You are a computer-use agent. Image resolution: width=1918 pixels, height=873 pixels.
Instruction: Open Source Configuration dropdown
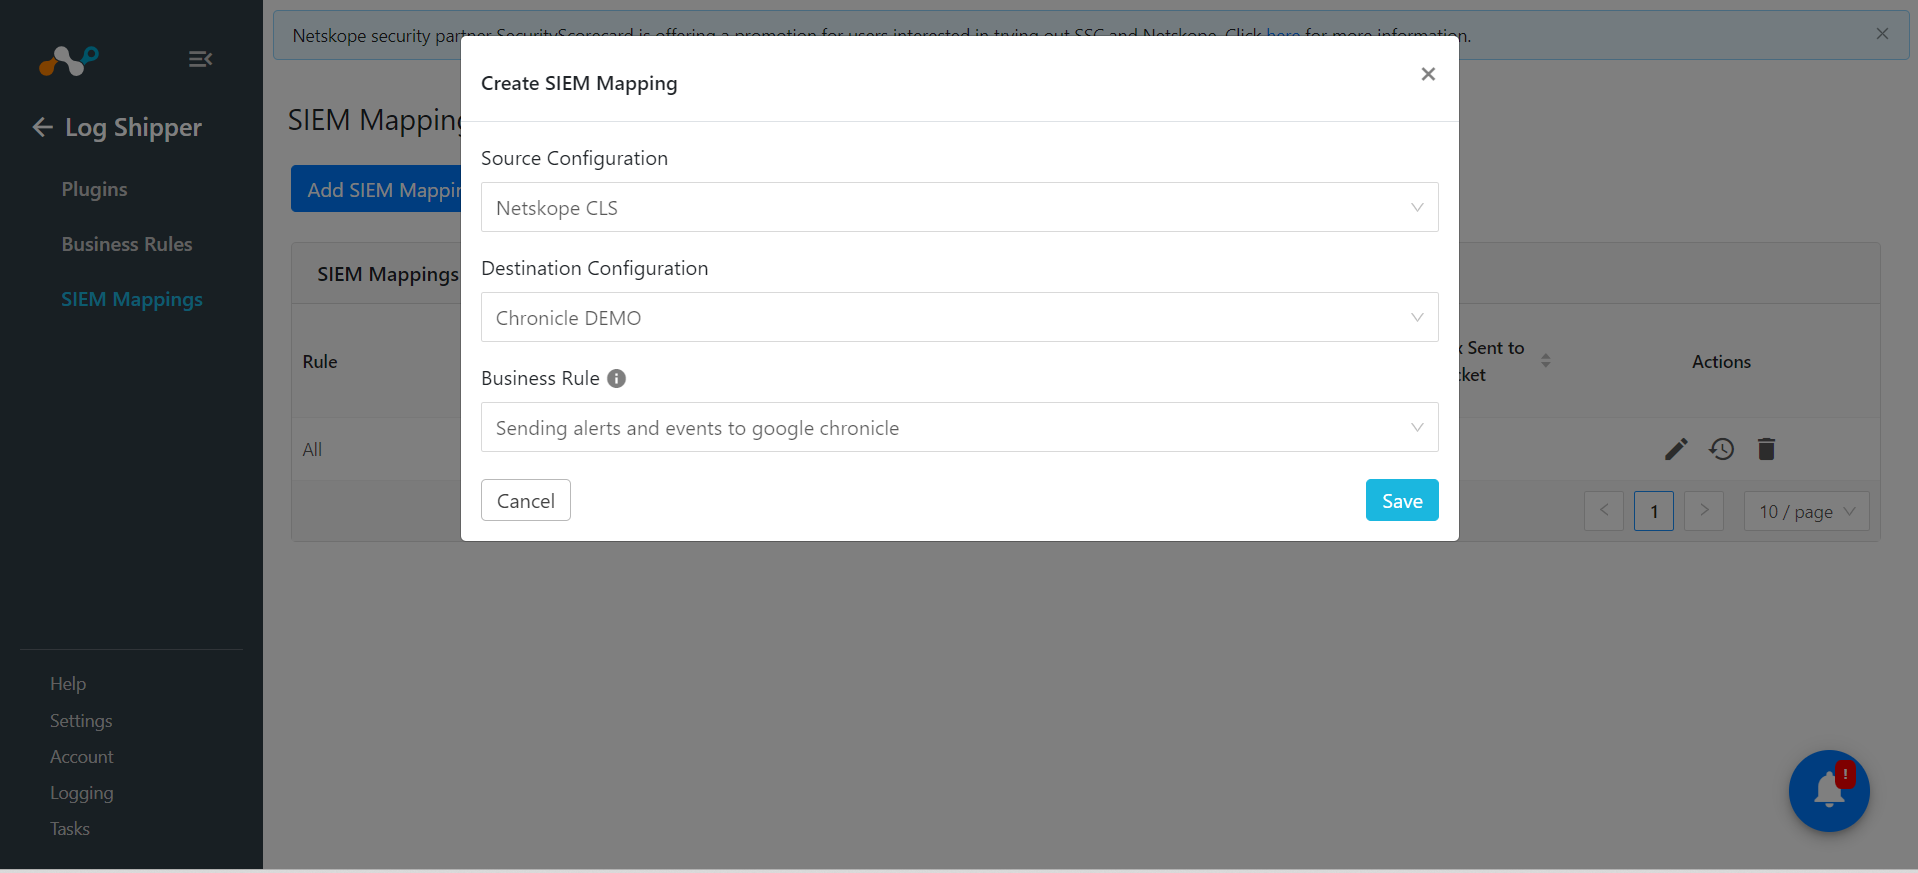[x=959, y=207]
